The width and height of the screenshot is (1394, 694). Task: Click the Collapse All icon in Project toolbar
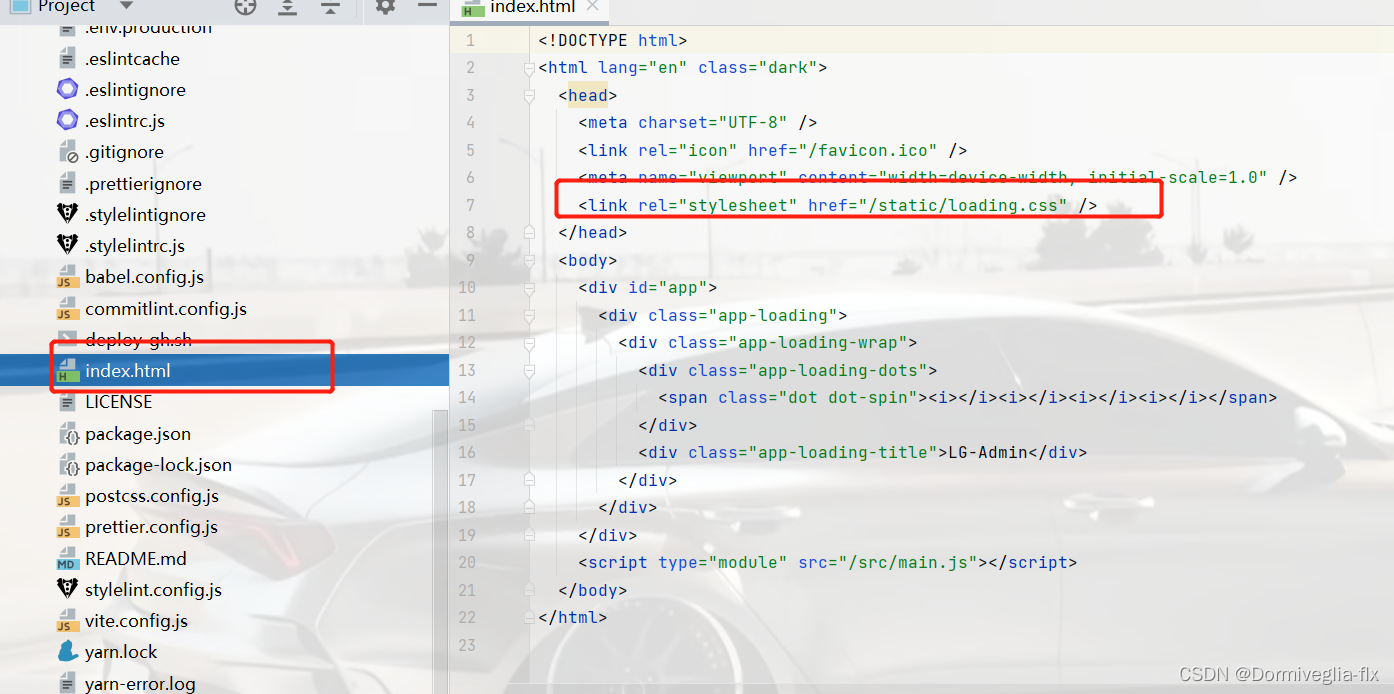[331, 7]
